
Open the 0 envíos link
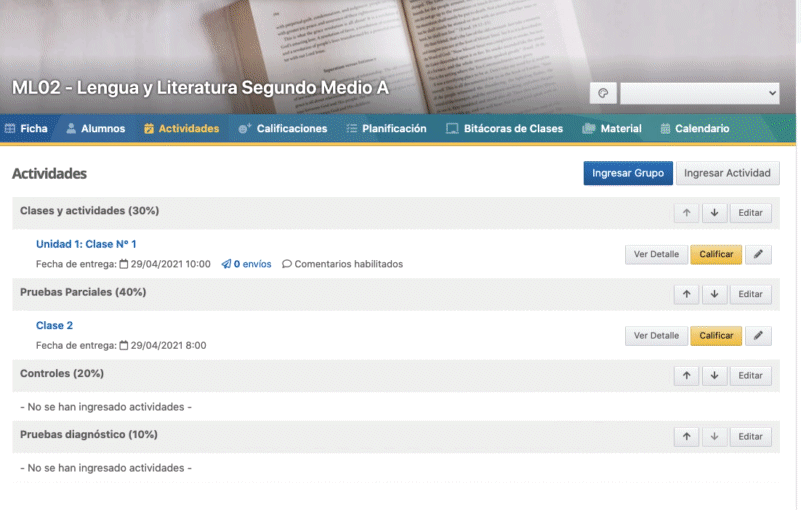tap(246, 264)
